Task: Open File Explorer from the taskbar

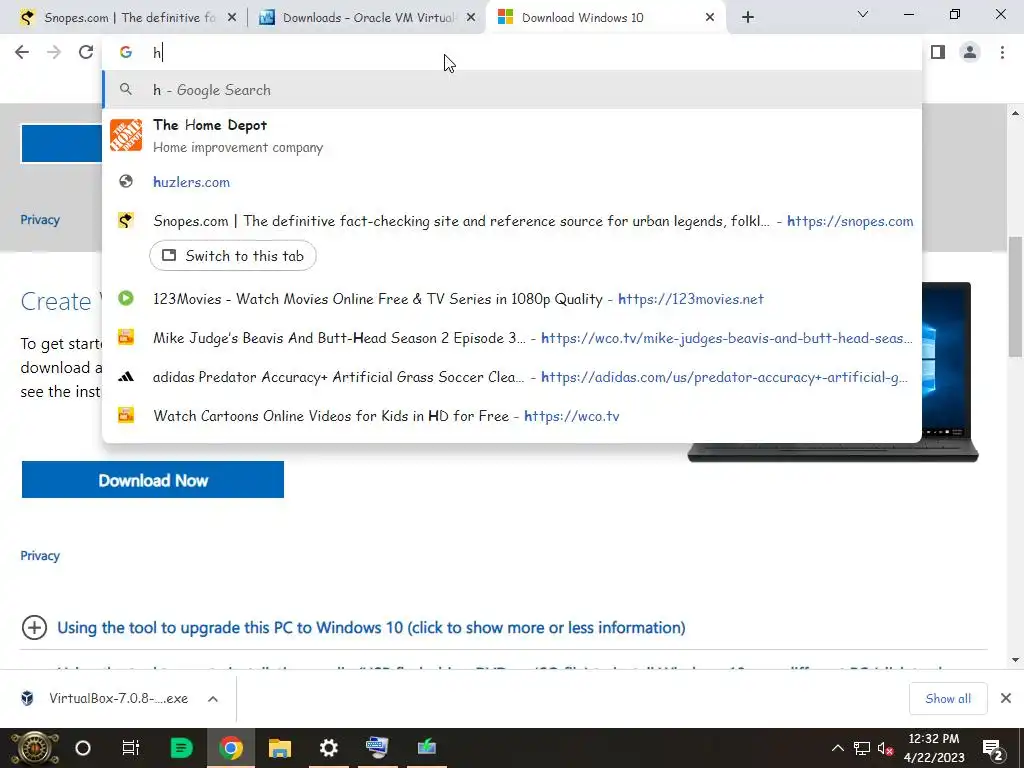Action: pyautogui.click(x=280, y=748)
